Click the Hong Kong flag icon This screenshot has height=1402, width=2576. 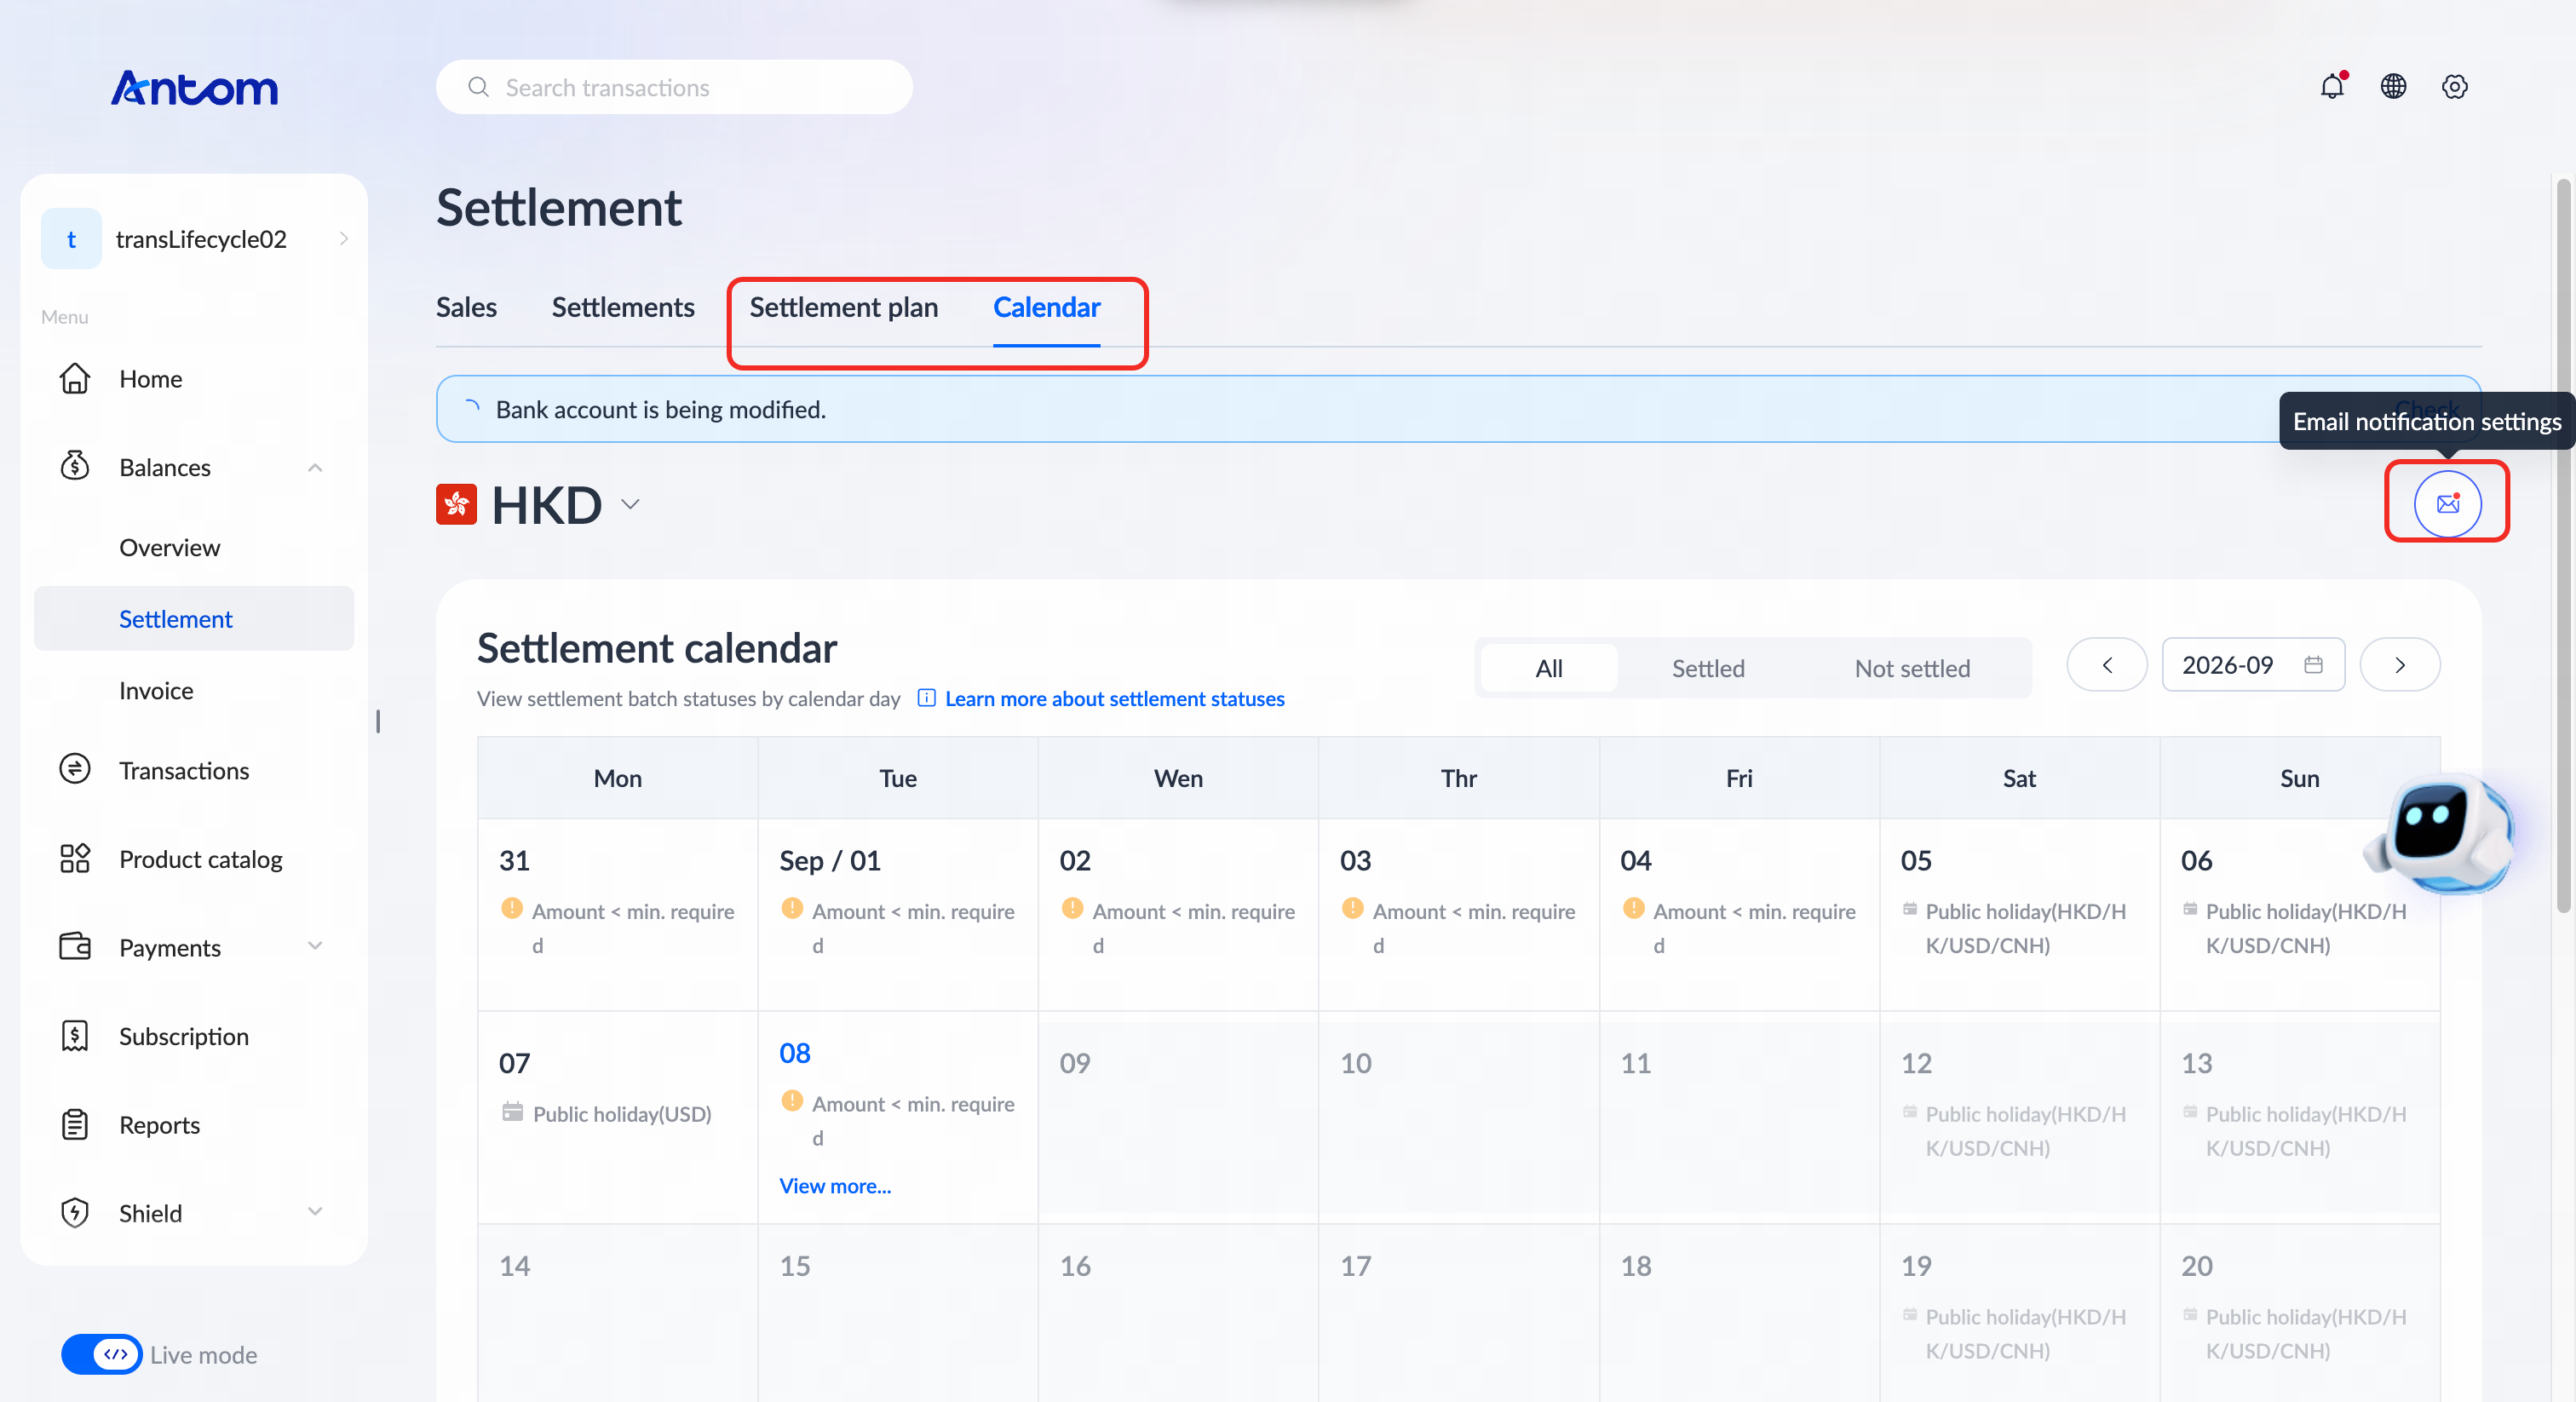click(x=456, y=504)
